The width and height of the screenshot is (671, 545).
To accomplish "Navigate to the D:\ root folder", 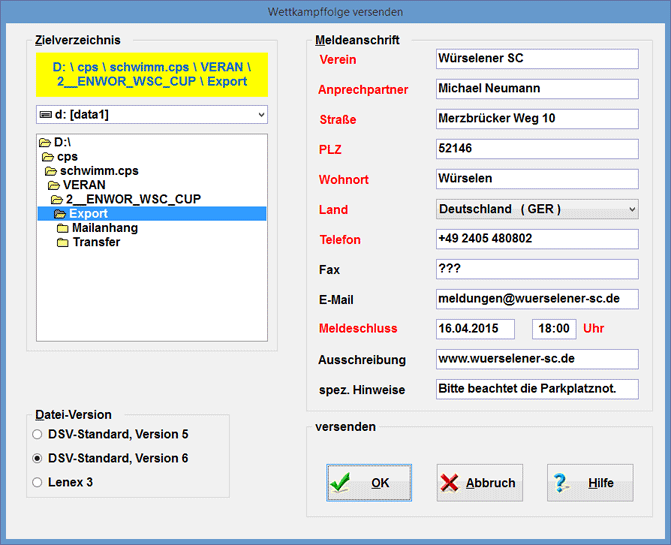I will click(x=62, y=143).
